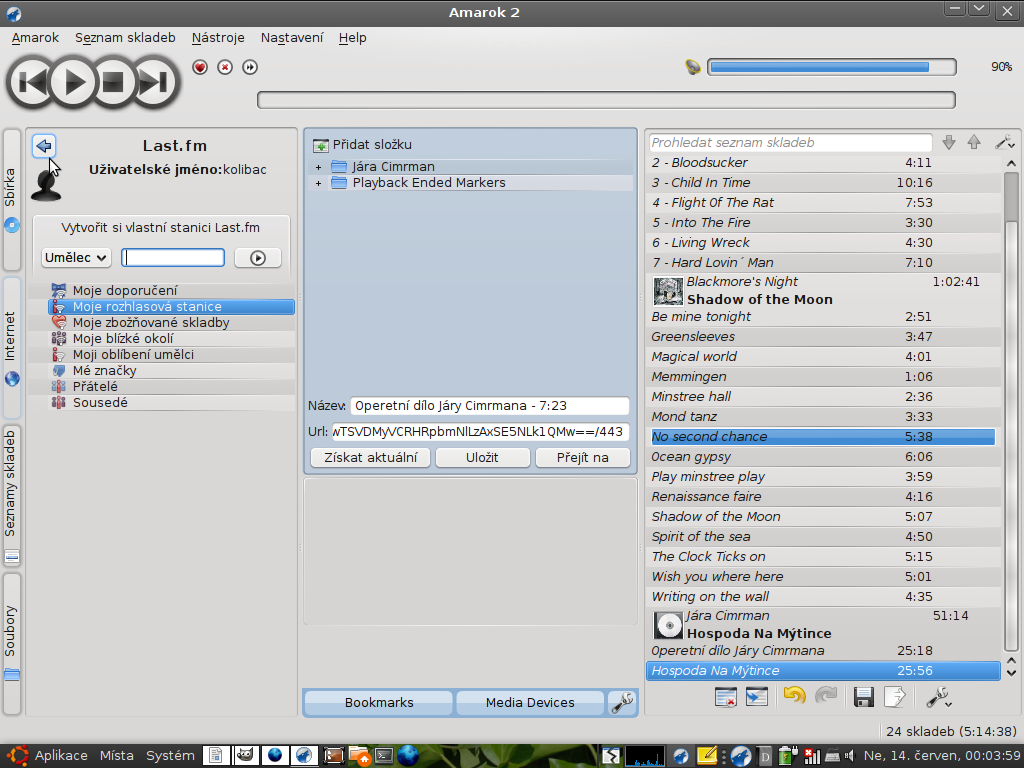Export the playlist document icon
Screen dimensions: 1024x768
coord(895,697)
